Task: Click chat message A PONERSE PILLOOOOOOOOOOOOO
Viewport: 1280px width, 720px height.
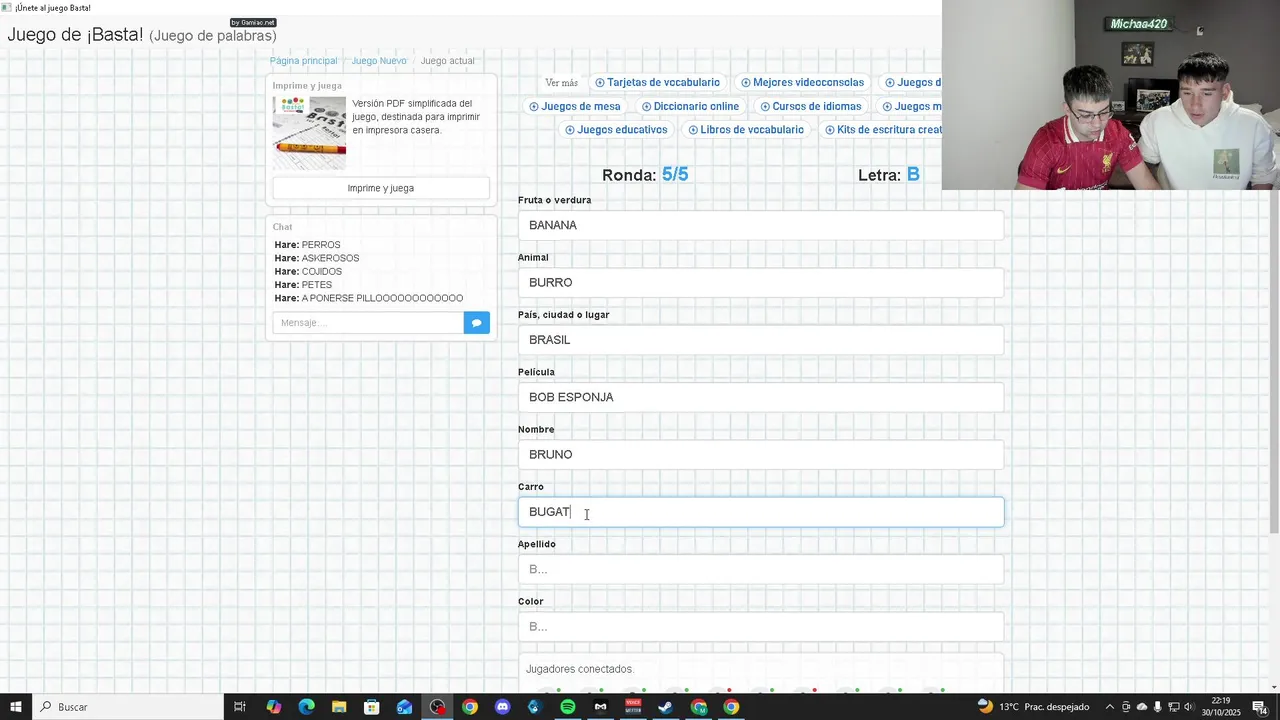Action: coord(382,298)
